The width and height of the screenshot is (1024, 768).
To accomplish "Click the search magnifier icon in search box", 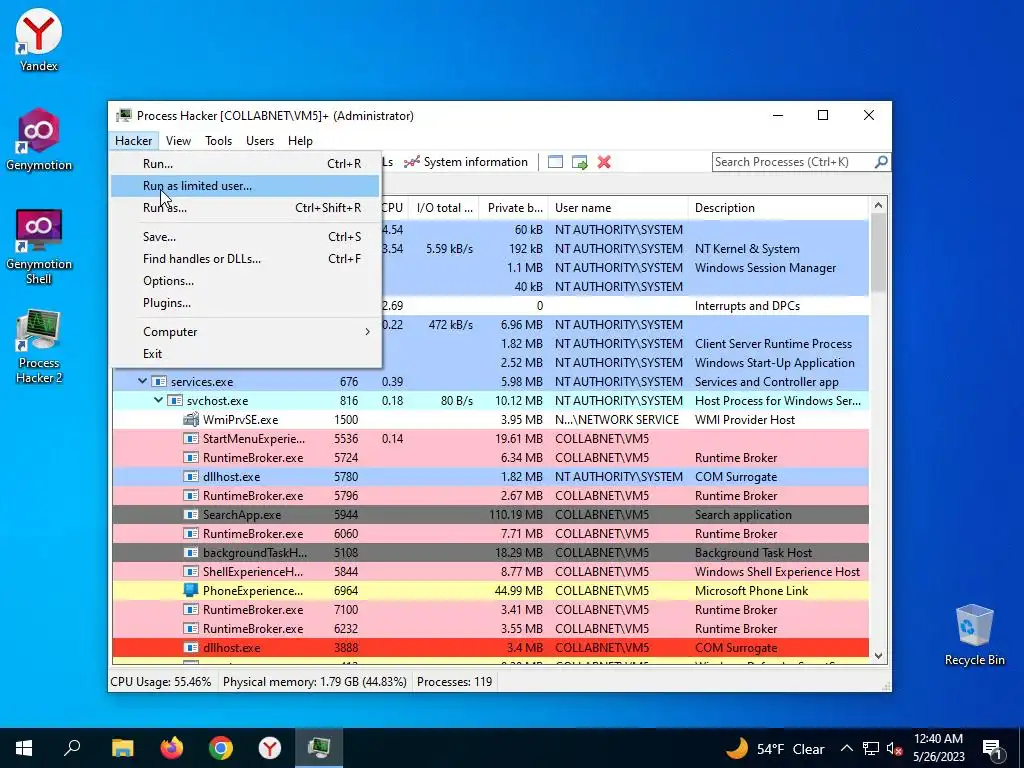I will 880,161.
